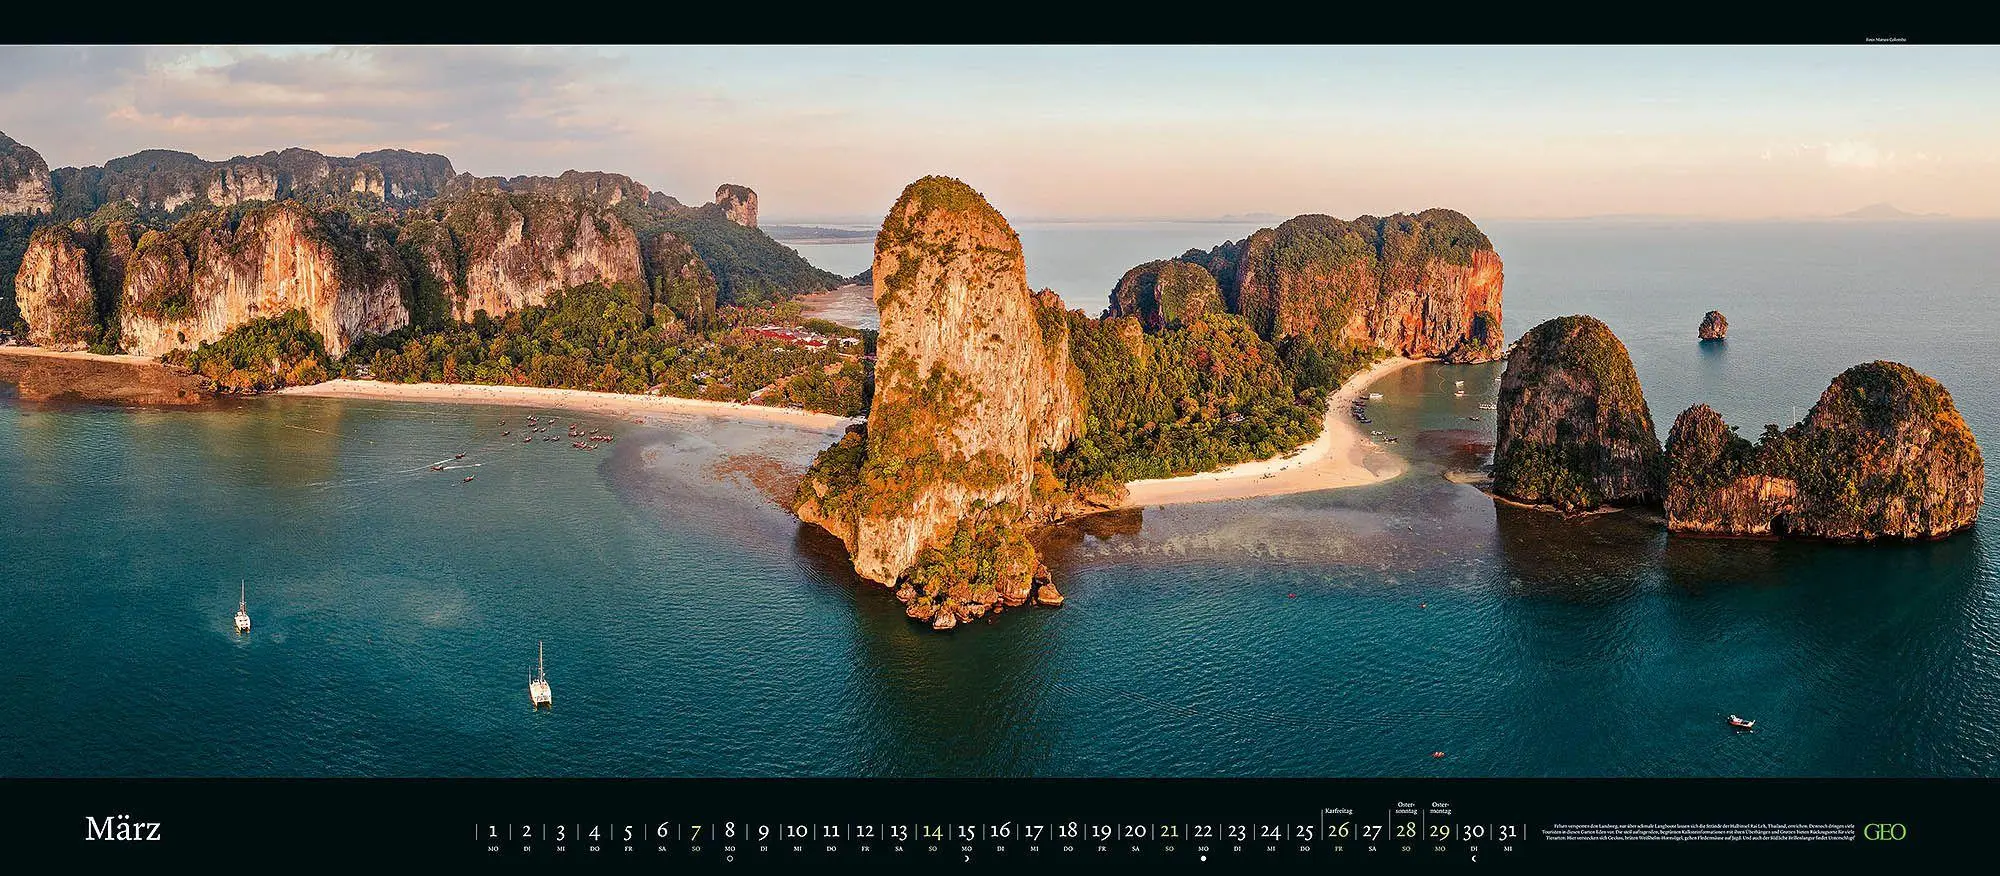
Task: Select the Easter Sunday date 28
Action: tap(1406, 830)
